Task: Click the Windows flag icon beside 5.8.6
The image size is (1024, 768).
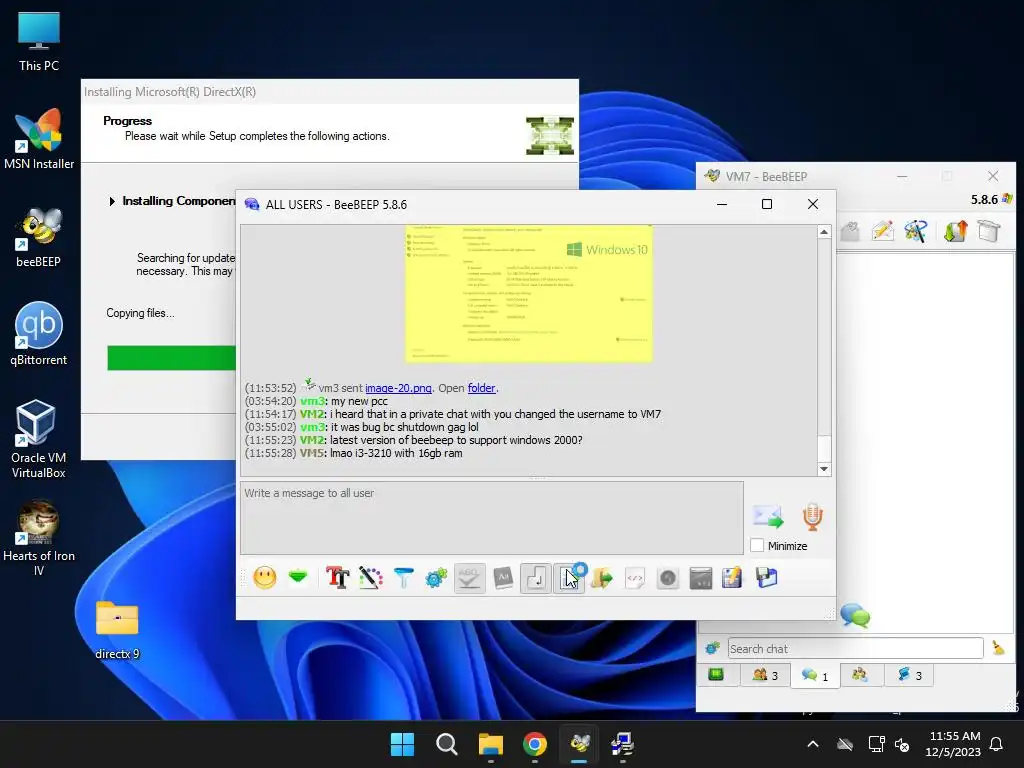Action: [1008, 199]
